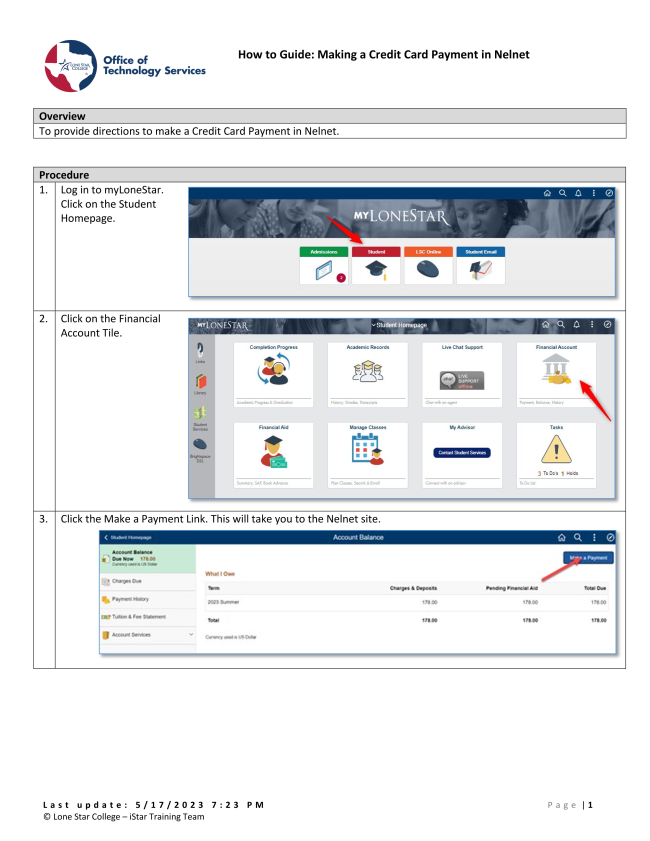Click the home icon in step 1 screenshot
The height and width of the screenshot is (841, 650).
pos(547,193)
